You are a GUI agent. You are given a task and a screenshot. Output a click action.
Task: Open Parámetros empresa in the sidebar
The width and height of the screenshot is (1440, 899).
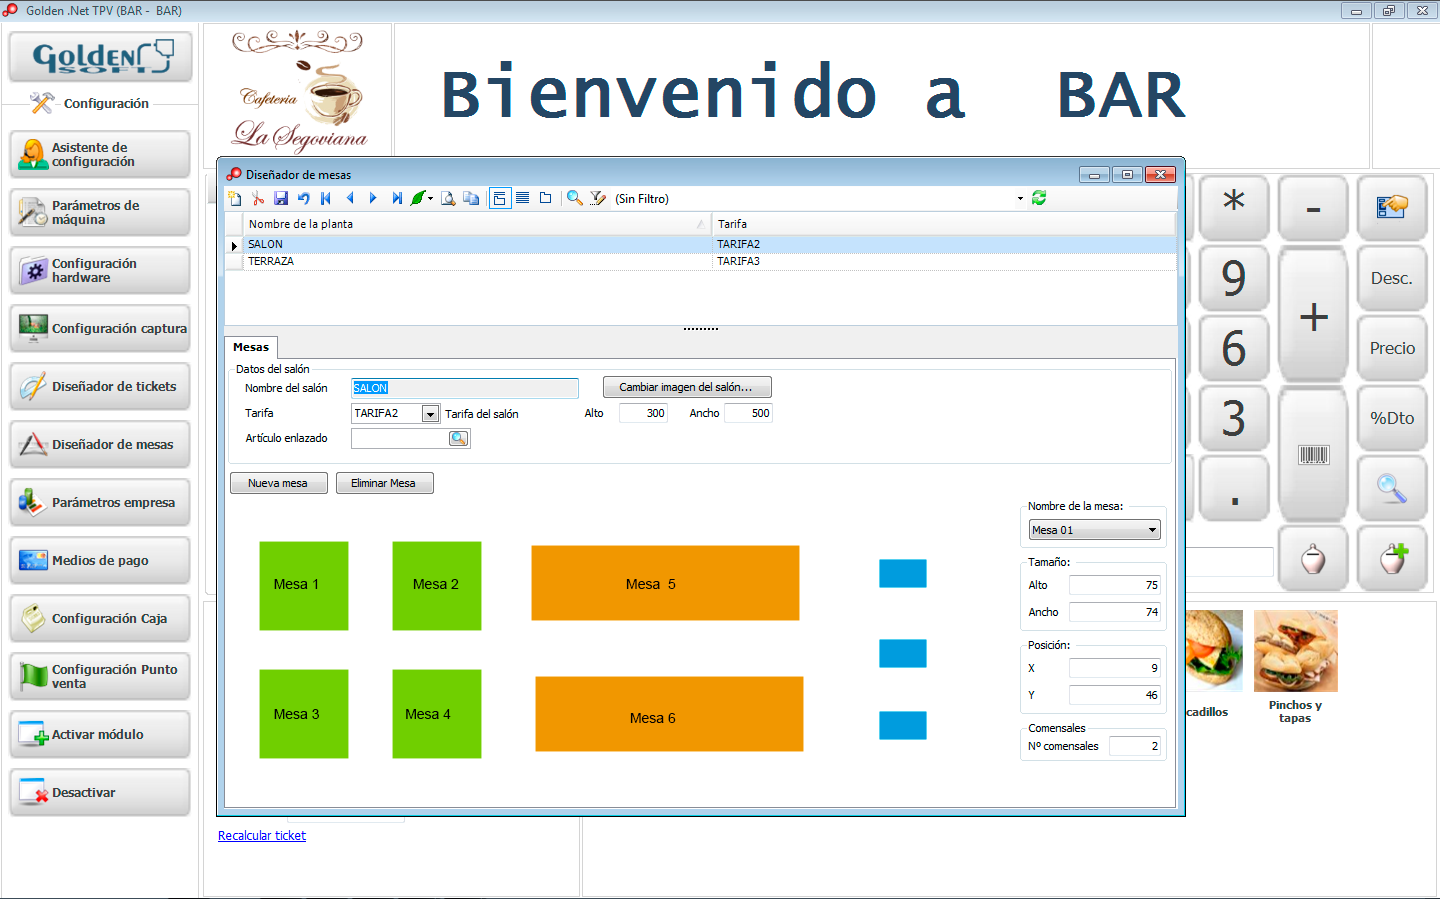[x=100, y=502]
